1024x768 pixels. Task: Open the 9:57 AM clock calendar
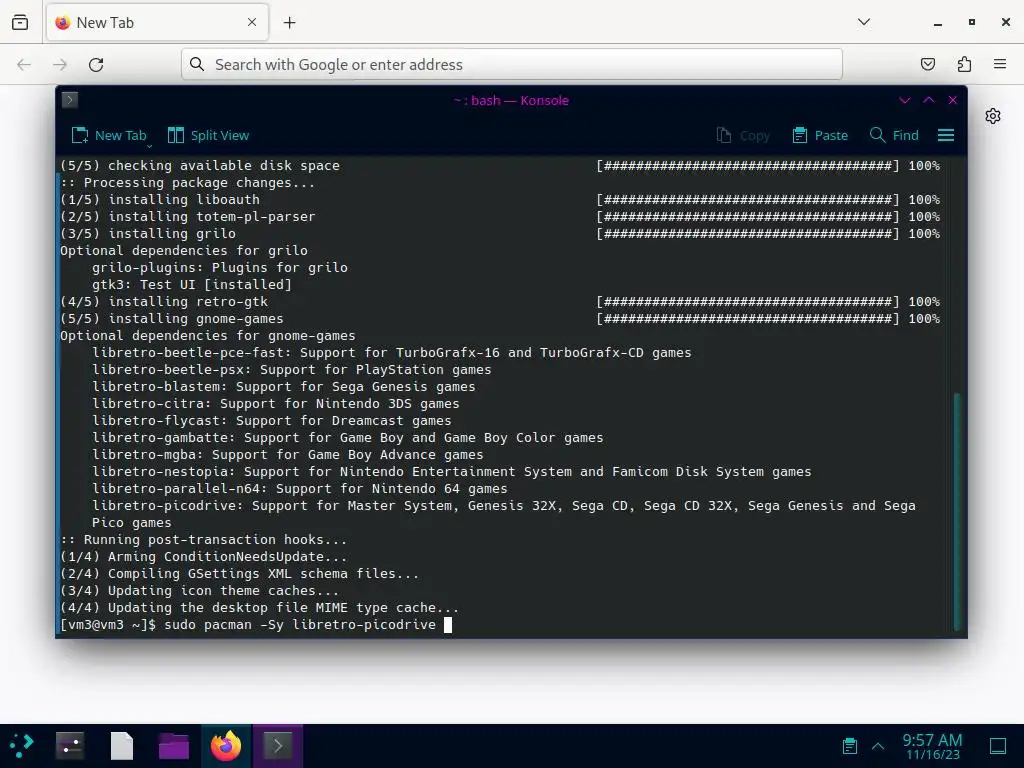932,746
